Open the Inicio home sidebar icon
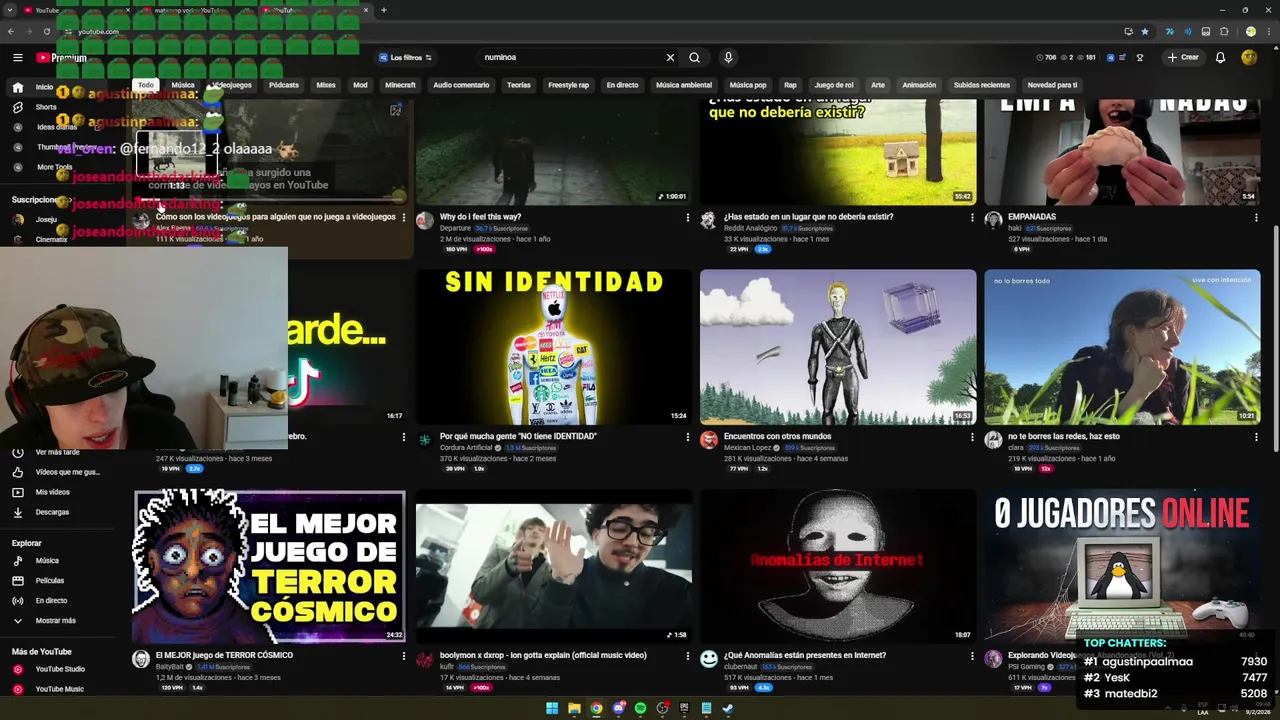The image size is (1280, 720). coord(17,87)
